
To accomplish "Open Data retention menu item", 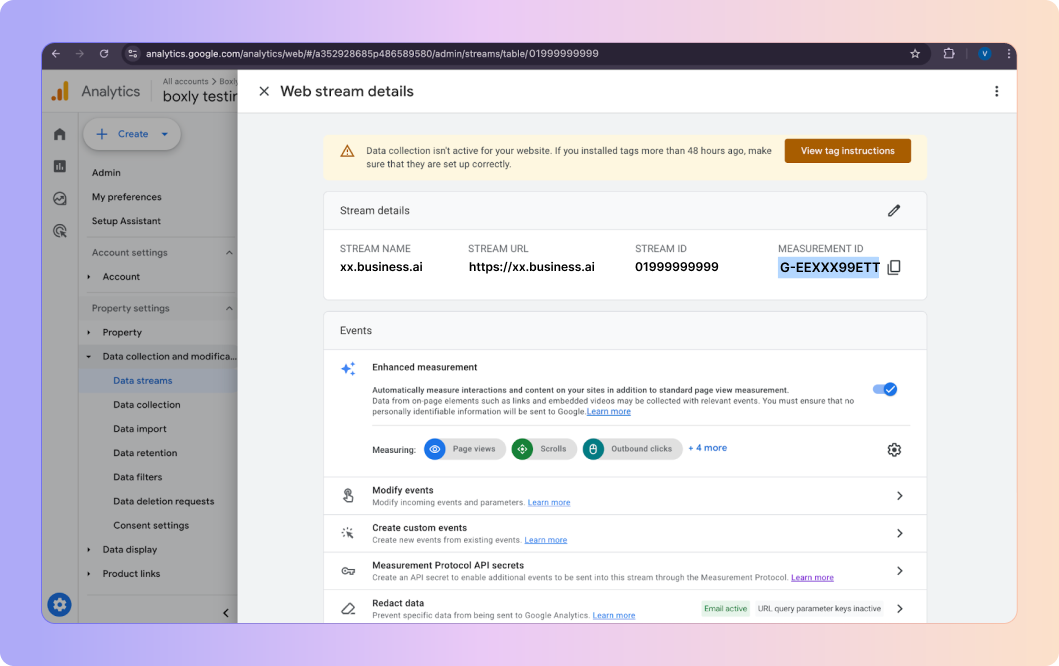I will 145,453.
